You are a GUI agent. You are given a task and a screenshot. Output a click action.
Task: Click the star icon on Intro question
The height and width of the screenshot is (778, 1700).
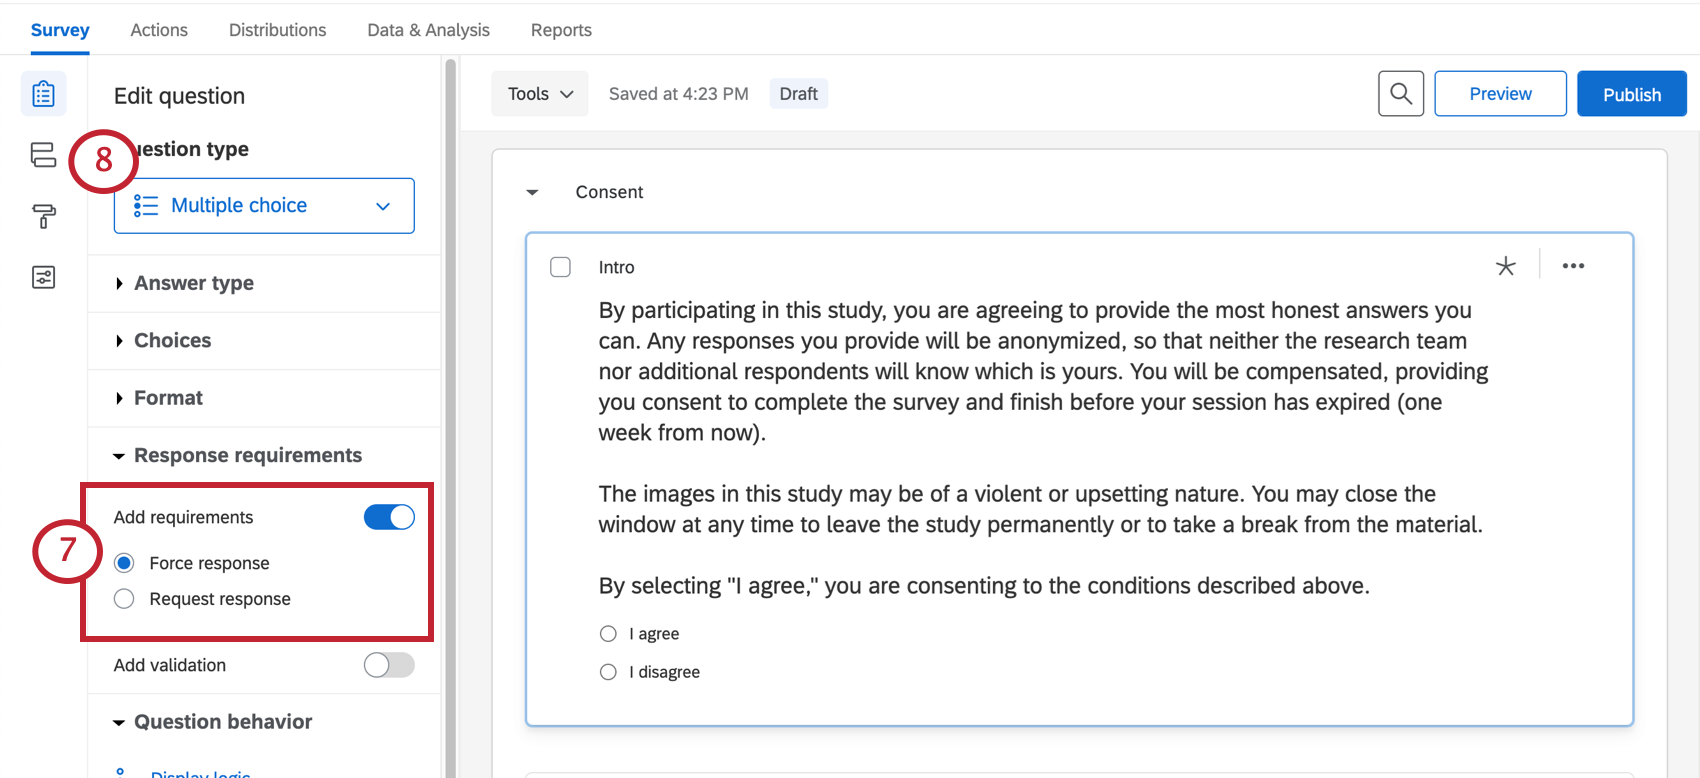[1505, 266]
